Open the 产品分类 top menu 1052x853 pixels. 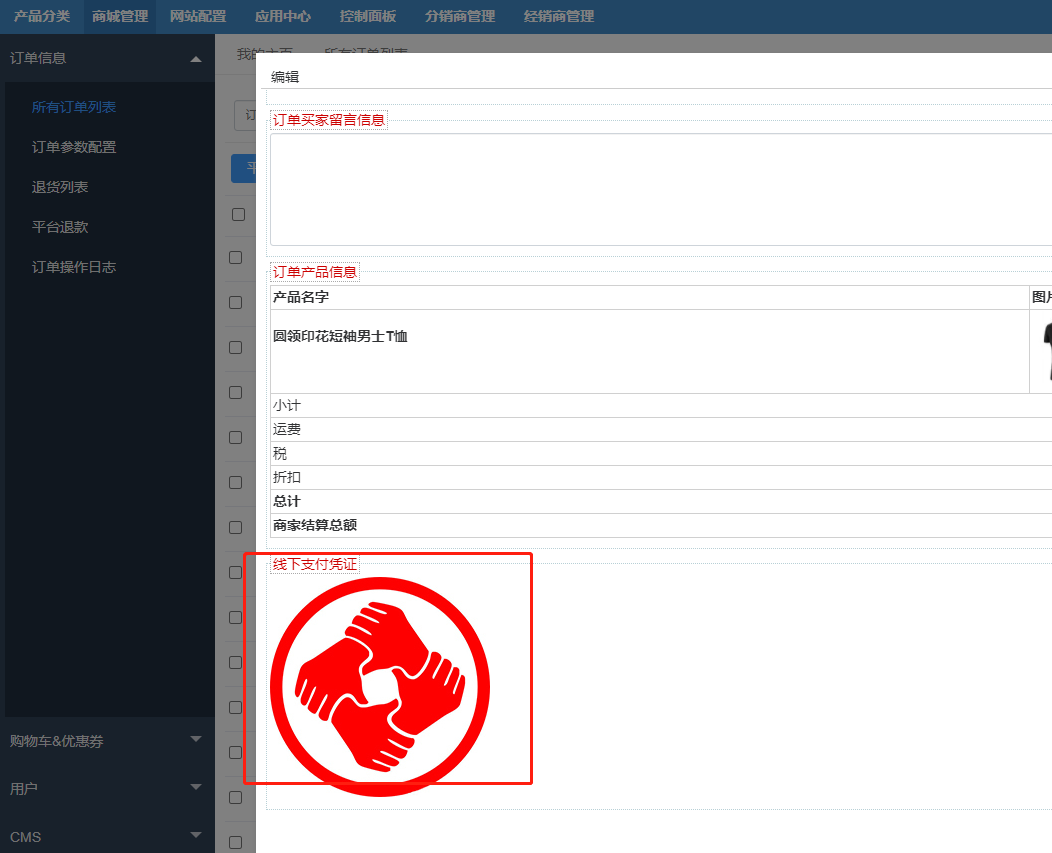coord(42,16)
